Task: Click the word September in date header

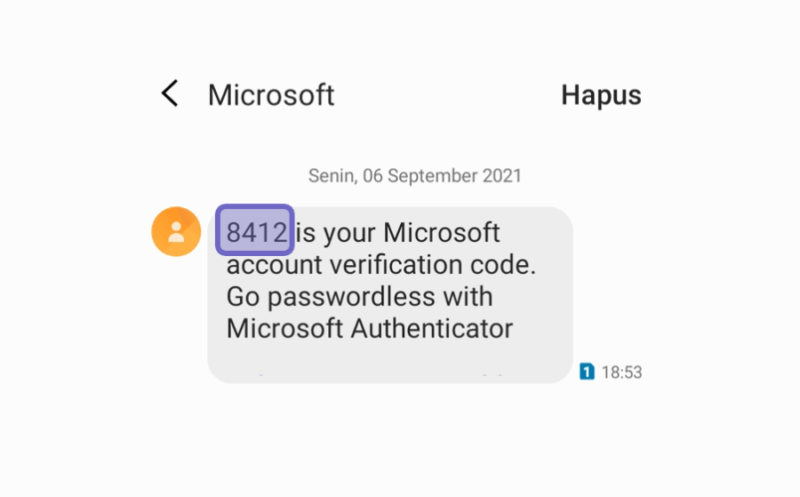Action: (x=433, y=176)
